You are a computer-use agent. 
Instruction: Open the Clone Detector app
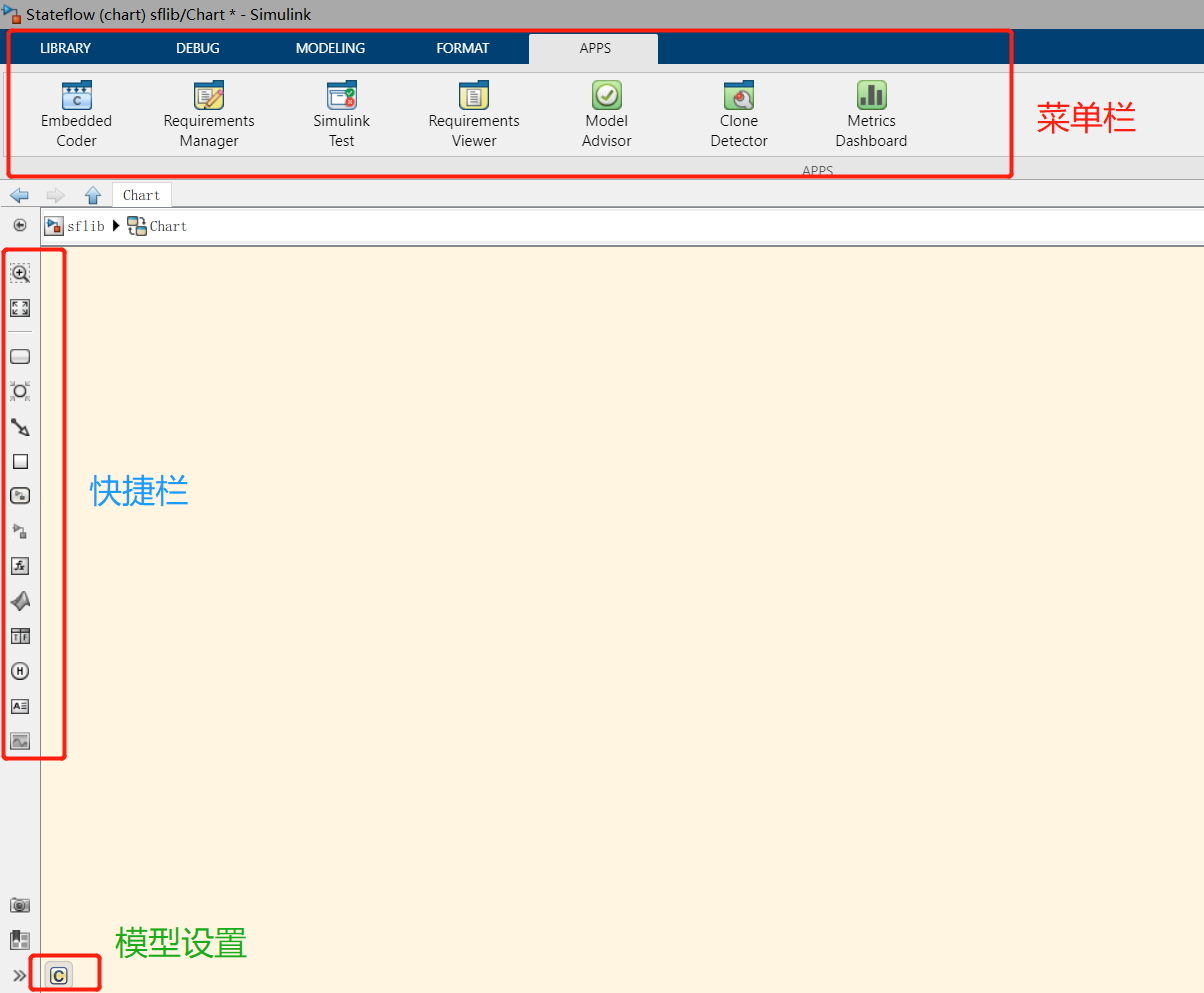coord(739,115)
